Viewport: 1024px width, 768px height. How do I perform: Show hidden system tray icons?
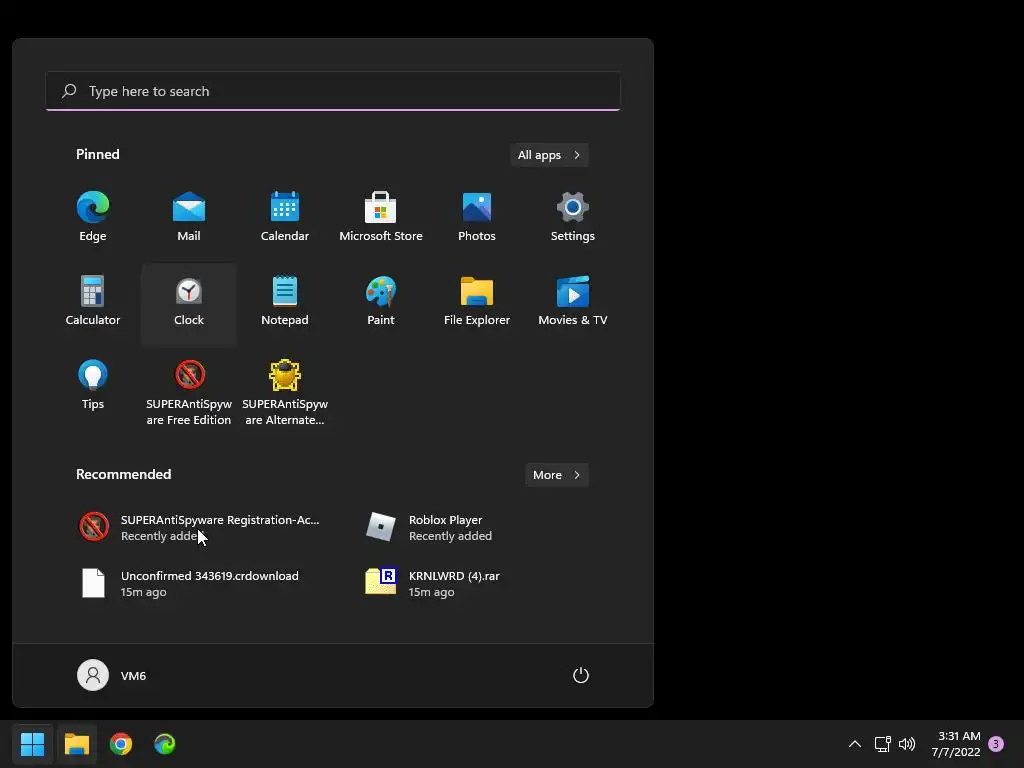pyautogui.click(x=854, y=744)
